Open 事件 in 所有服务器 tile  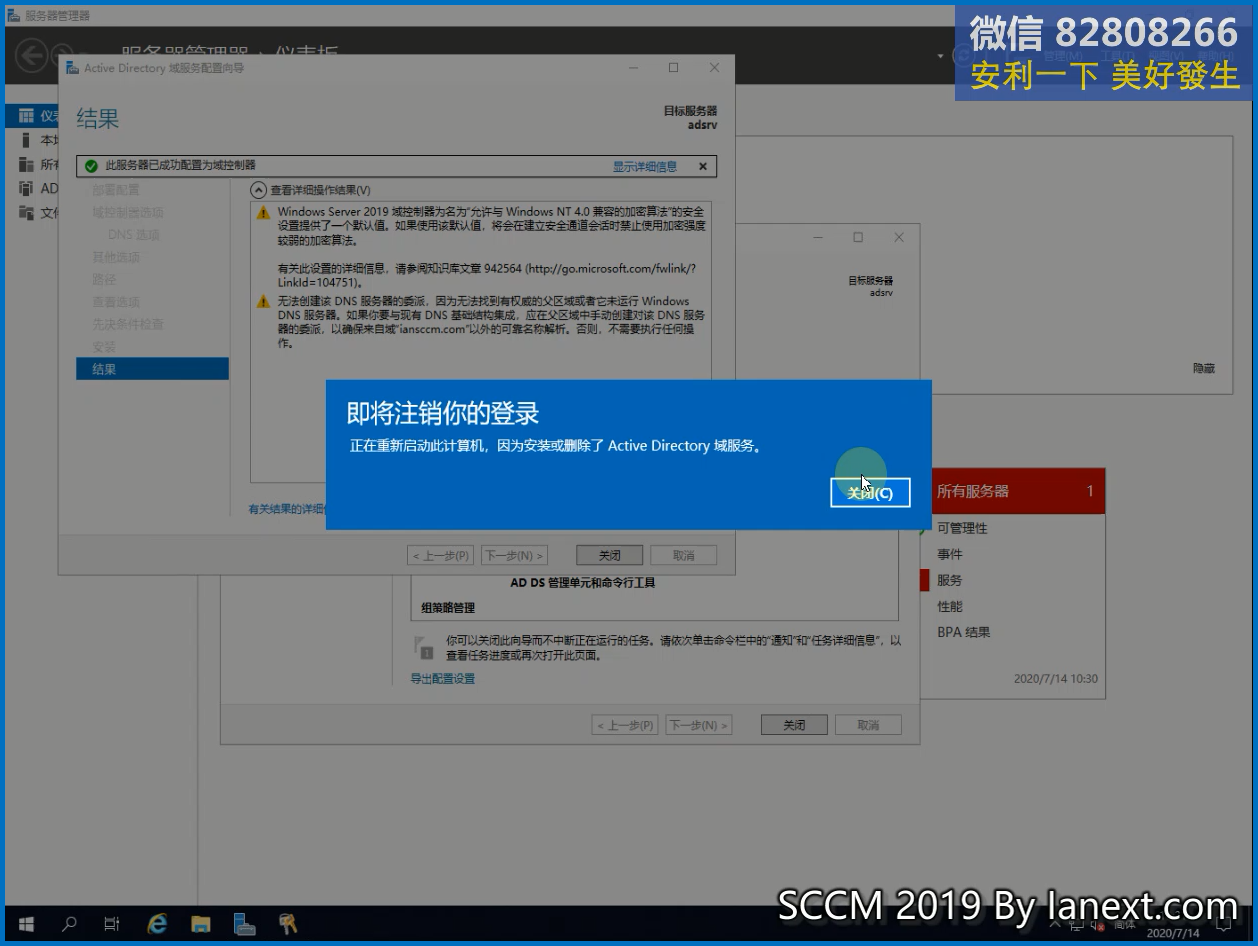[x=950, y=554]
